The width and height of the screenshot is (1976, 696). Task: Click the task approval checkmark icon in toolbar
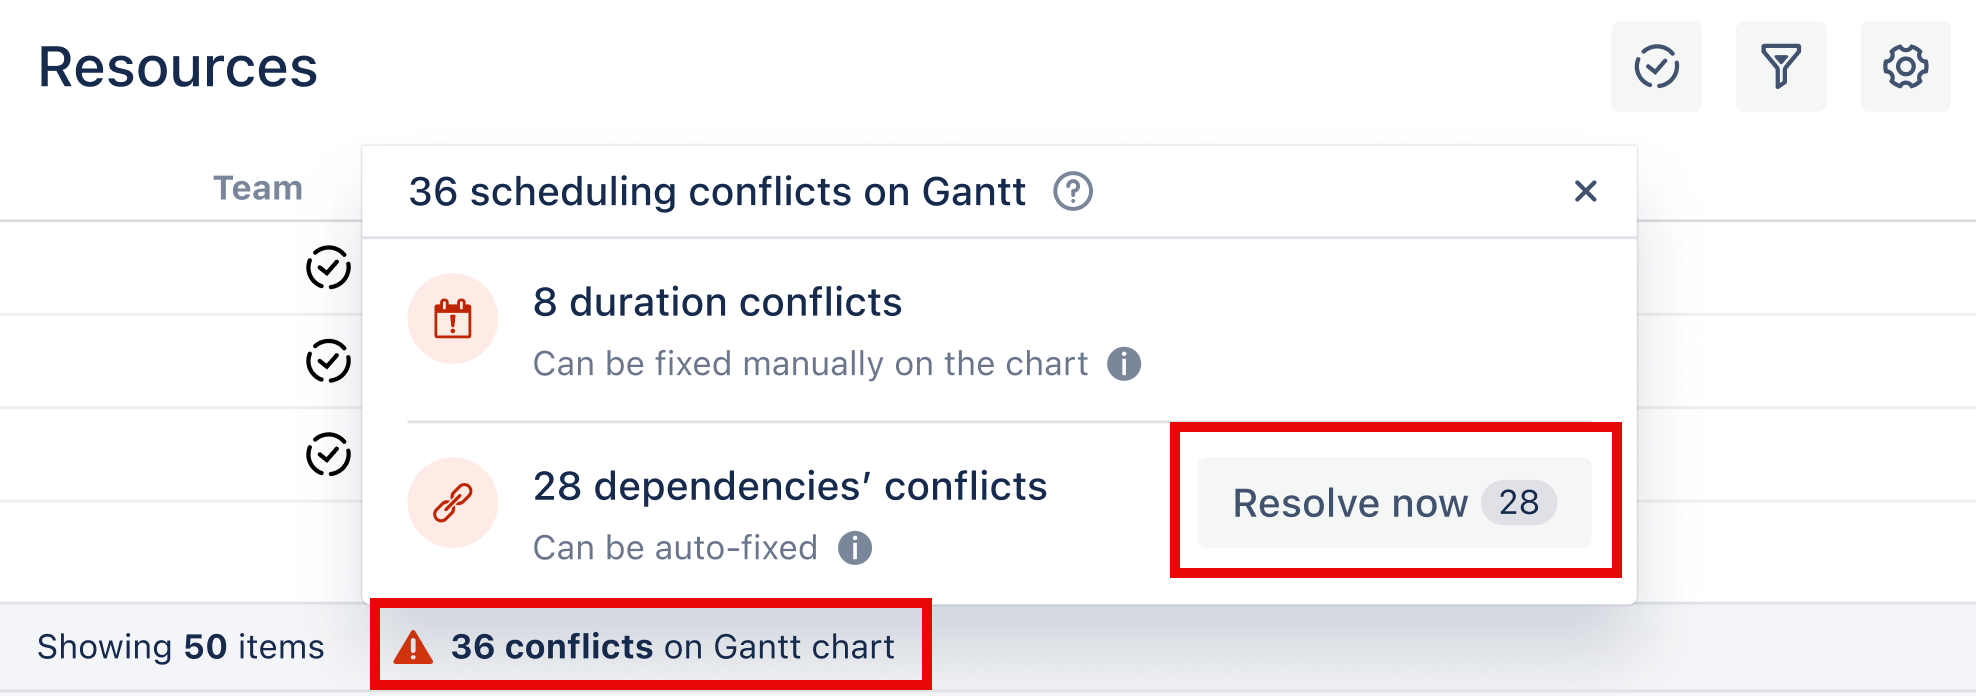click(1656, 67)
